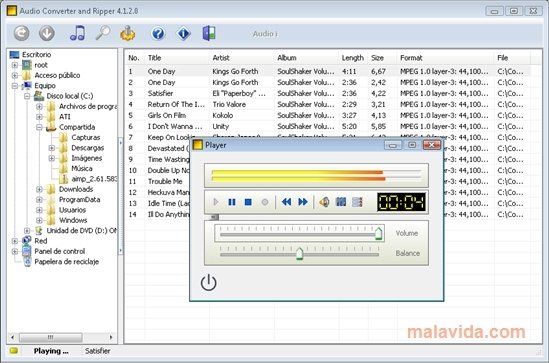This screenshot has width=549, height=363.
Task: Click the play button in Player
Action: coord(216,202)
